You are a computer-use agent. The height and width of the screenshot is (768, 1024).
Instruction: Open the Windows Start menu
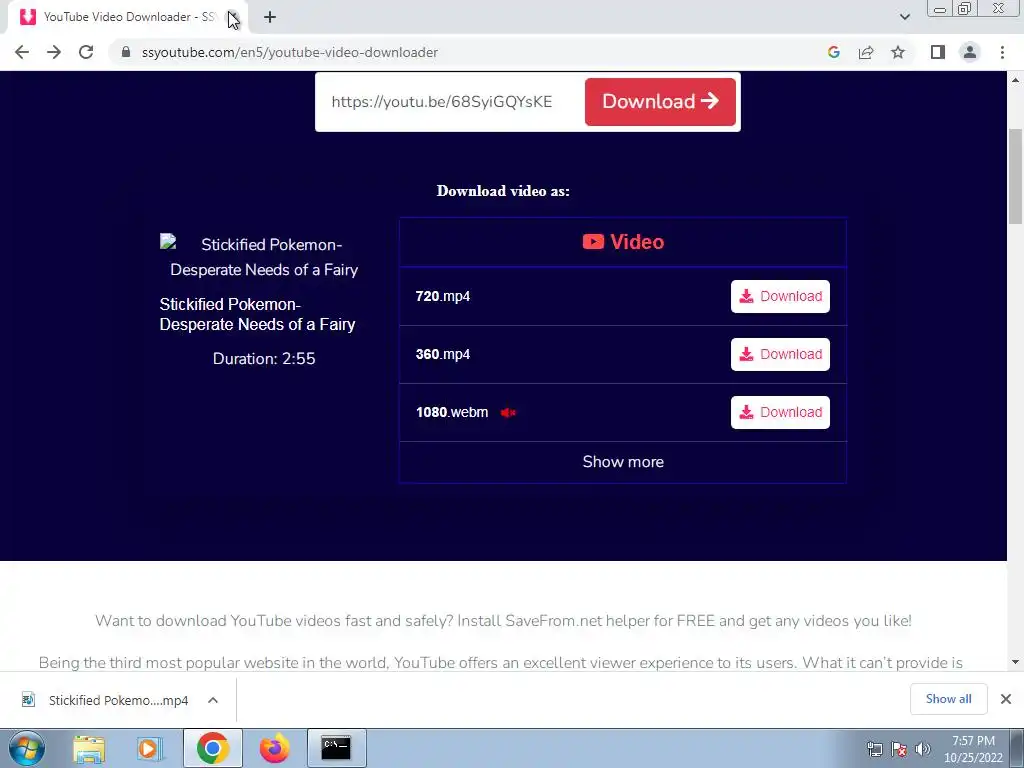click(x=27, y=748)
